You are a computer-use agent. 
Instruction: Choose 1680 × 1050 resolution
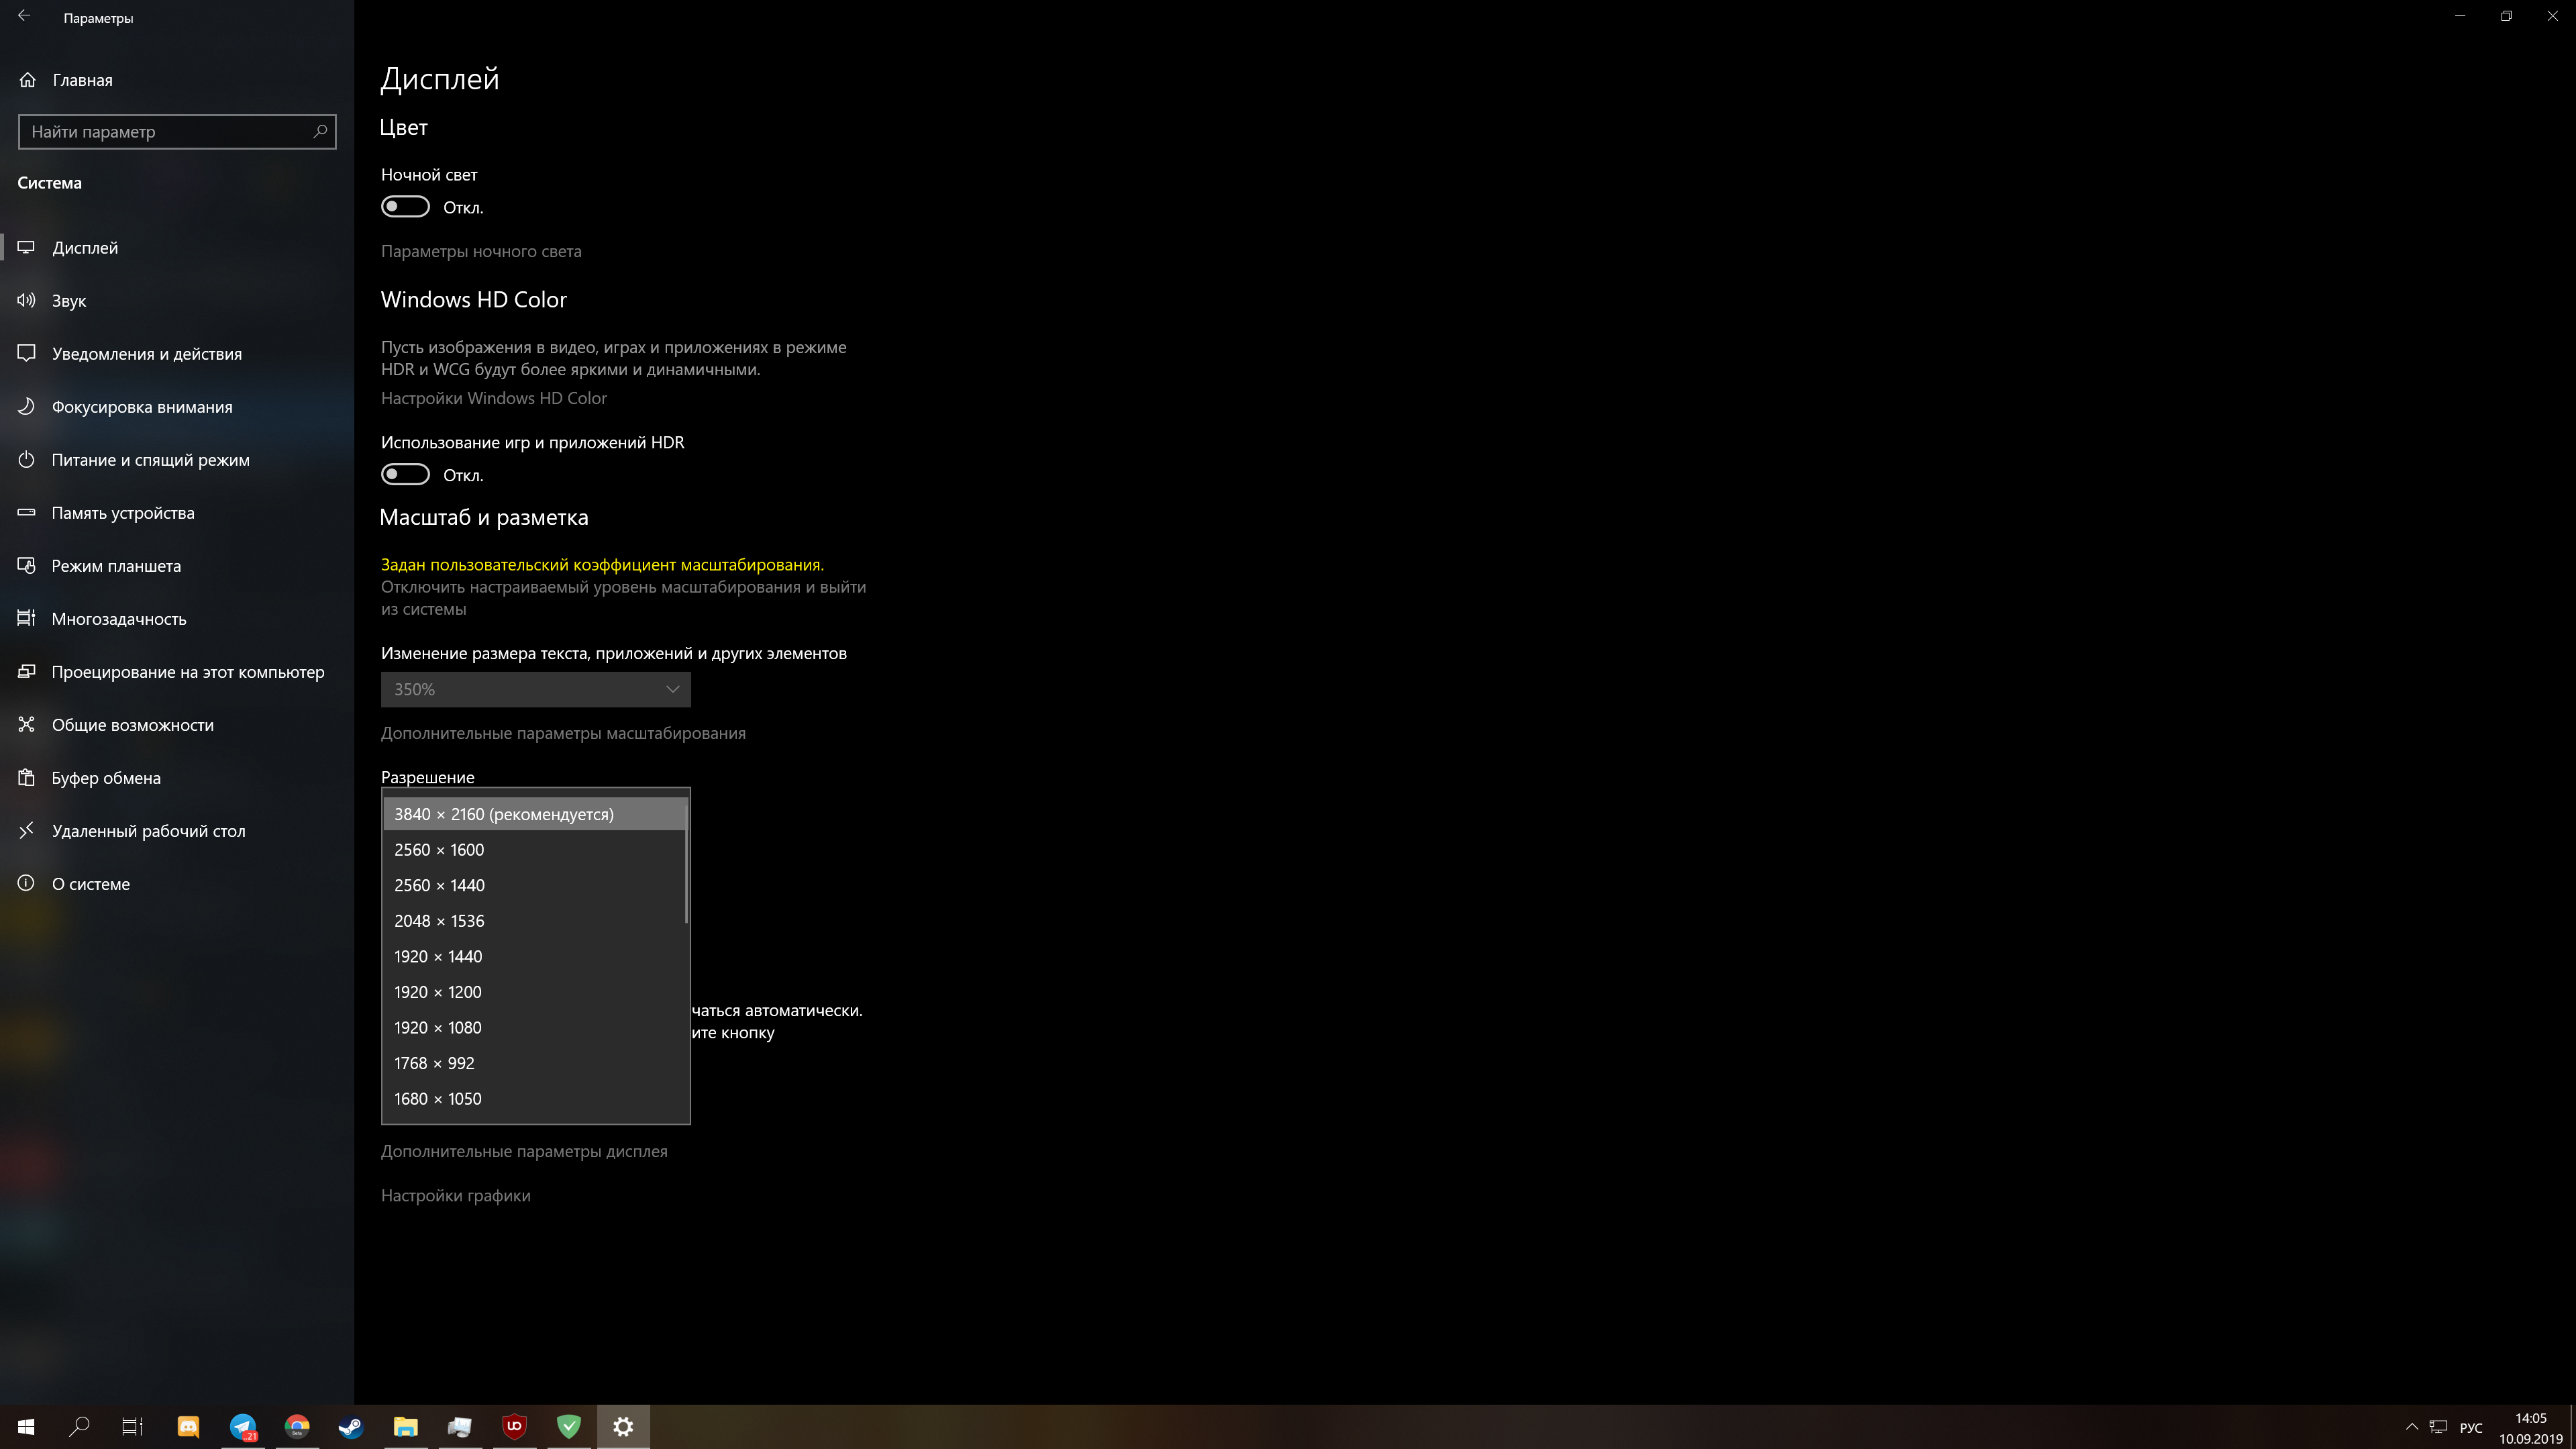535,1099
